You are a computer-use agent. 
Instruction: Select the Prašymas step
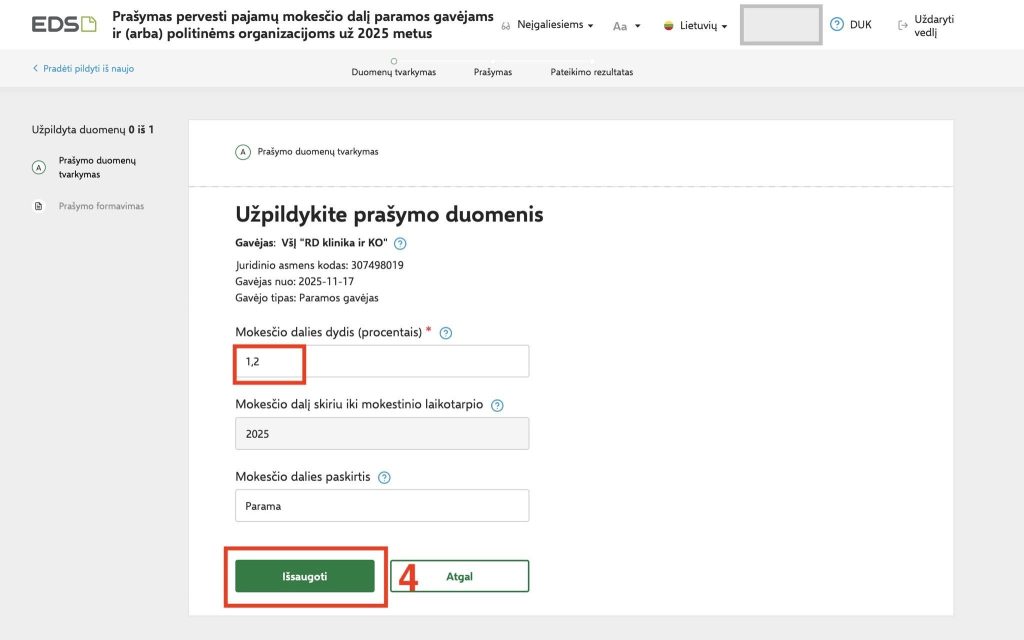(x=492, y=72)
